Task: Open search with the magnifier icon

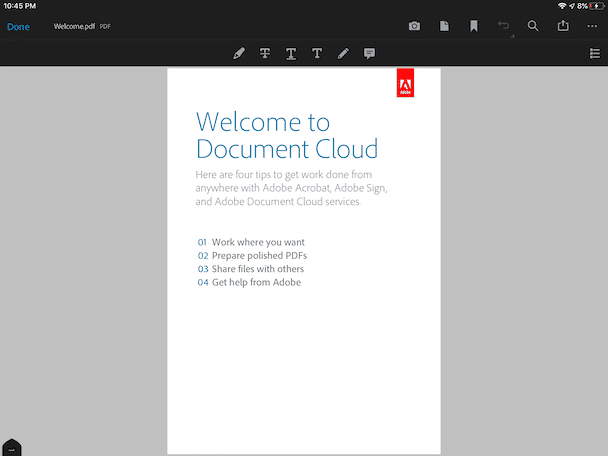Action: [533, 26]
